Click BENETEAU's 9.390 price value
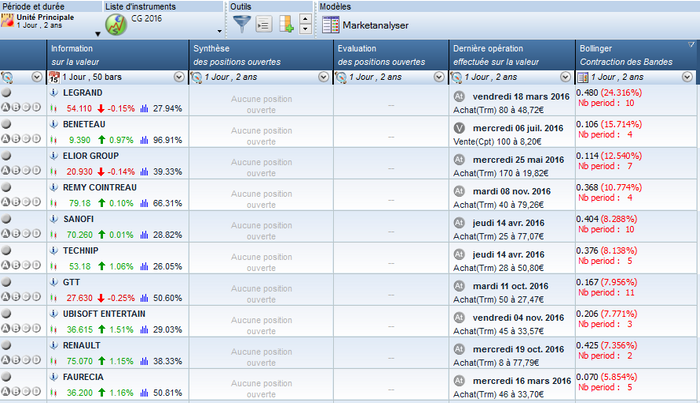700x403 pixels. [79, 140]
